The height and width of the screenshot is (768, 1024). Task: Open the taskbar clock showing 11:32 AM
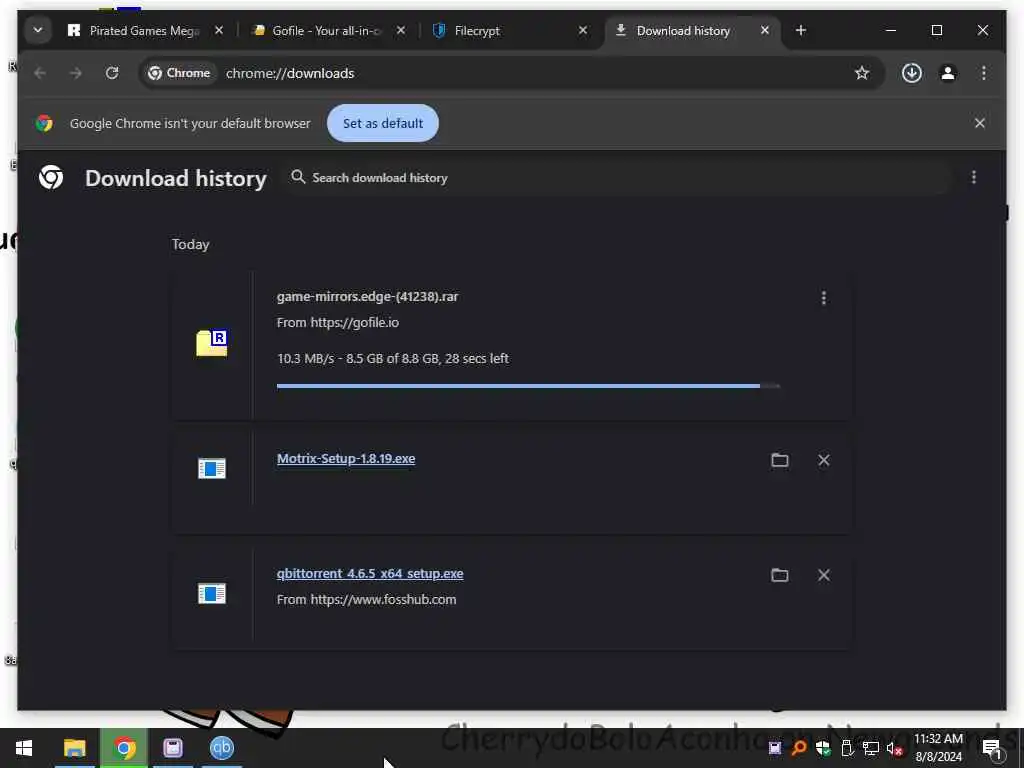[x=938, y=748]
